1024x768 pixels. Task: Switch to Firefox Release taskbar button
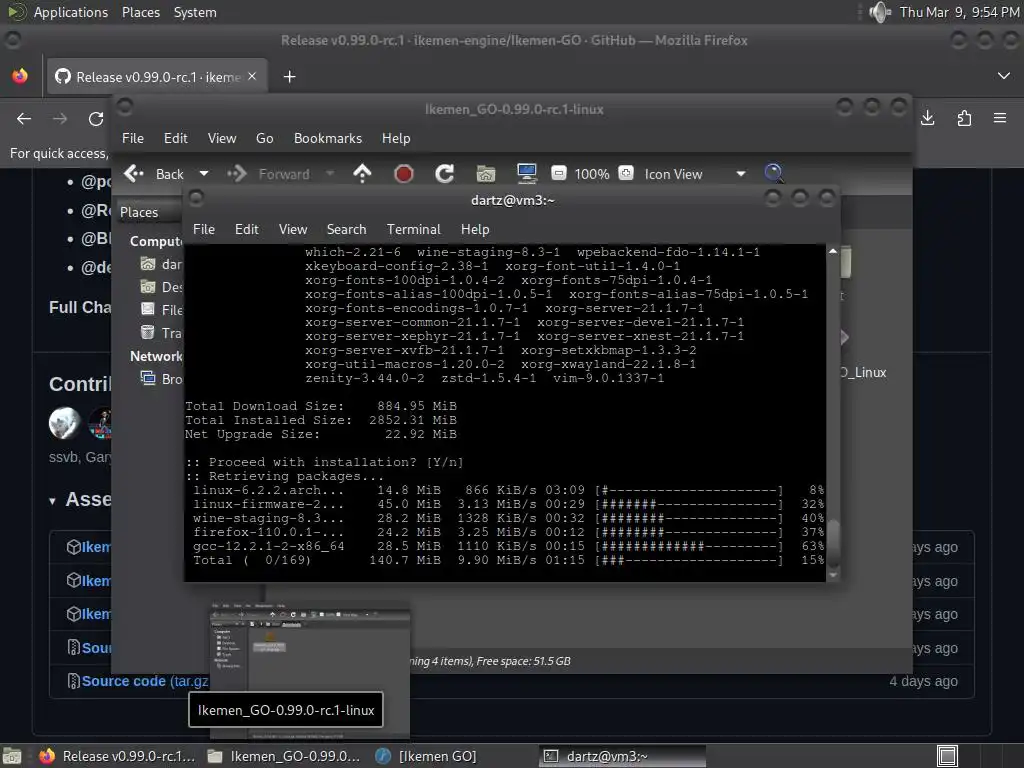click(116, 756)
